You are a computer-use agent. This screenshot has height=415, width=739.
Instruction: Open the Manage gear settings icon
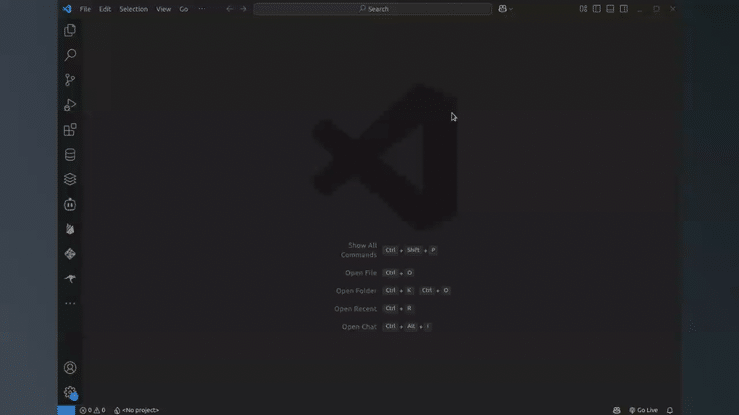point(70,393)
